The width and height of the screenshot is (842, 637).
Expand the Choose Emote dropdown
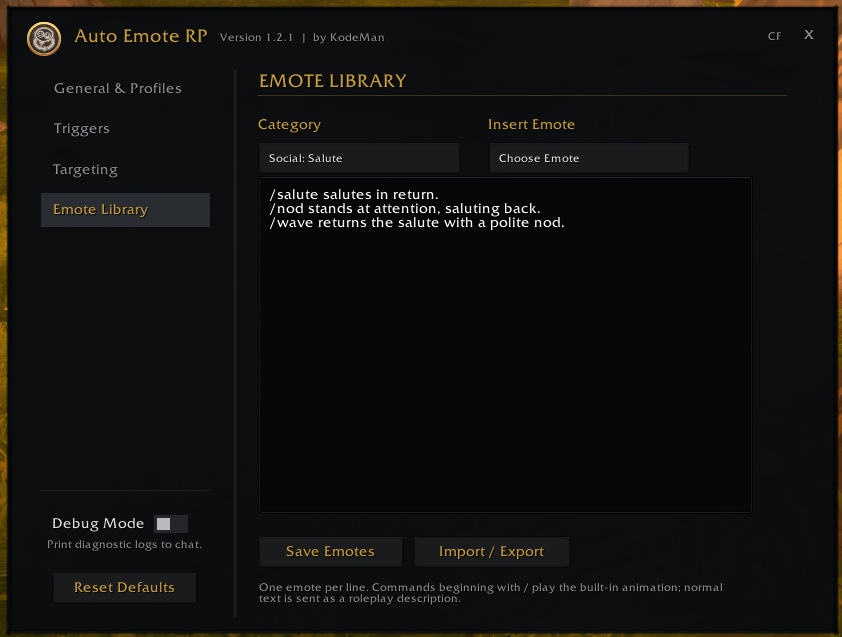(x=589, y=158)
